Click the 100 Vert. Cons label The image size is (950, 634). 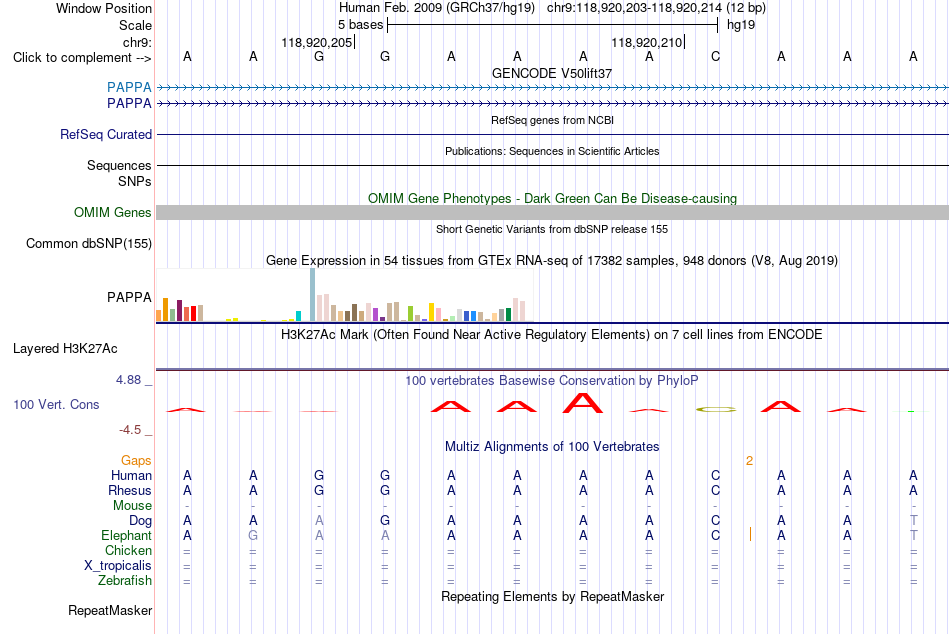56,404
